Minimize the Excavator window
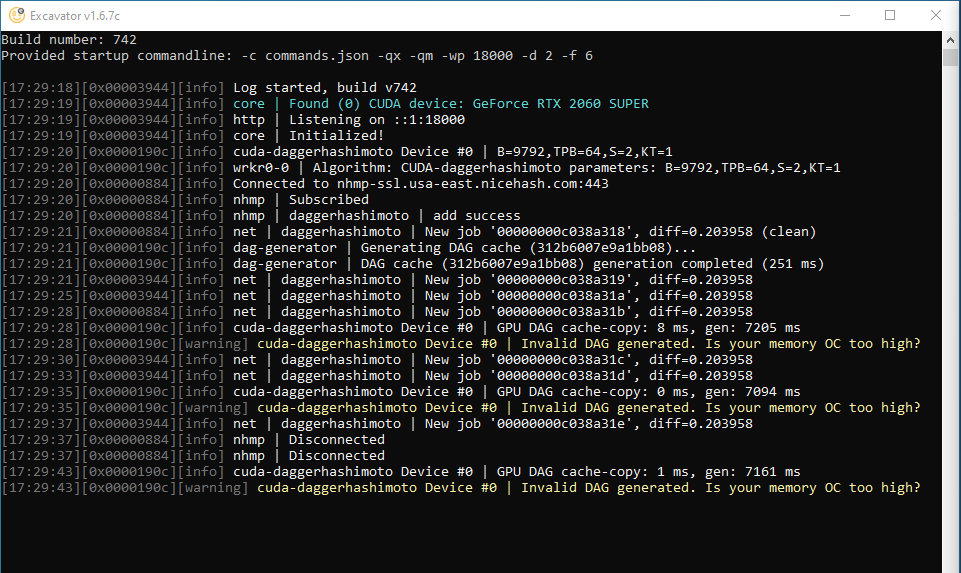 click(x=845, y=15)
